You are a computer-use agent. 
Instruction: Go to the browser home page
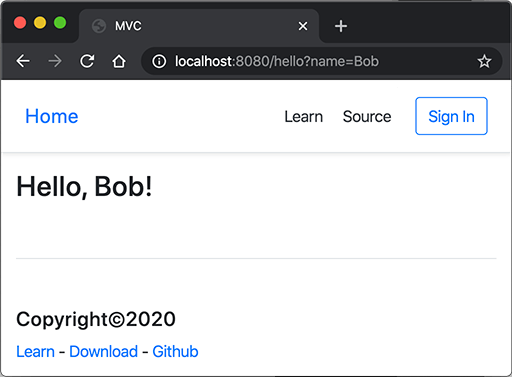coord(119,61)
